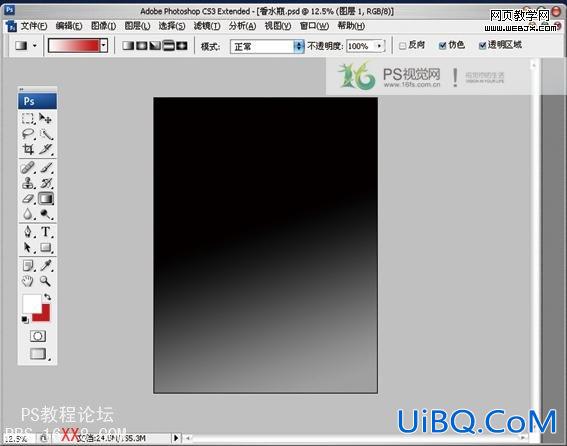Change screen mode button in toolbox
This screenshot has width=567, height=446.
click(38, 354)
